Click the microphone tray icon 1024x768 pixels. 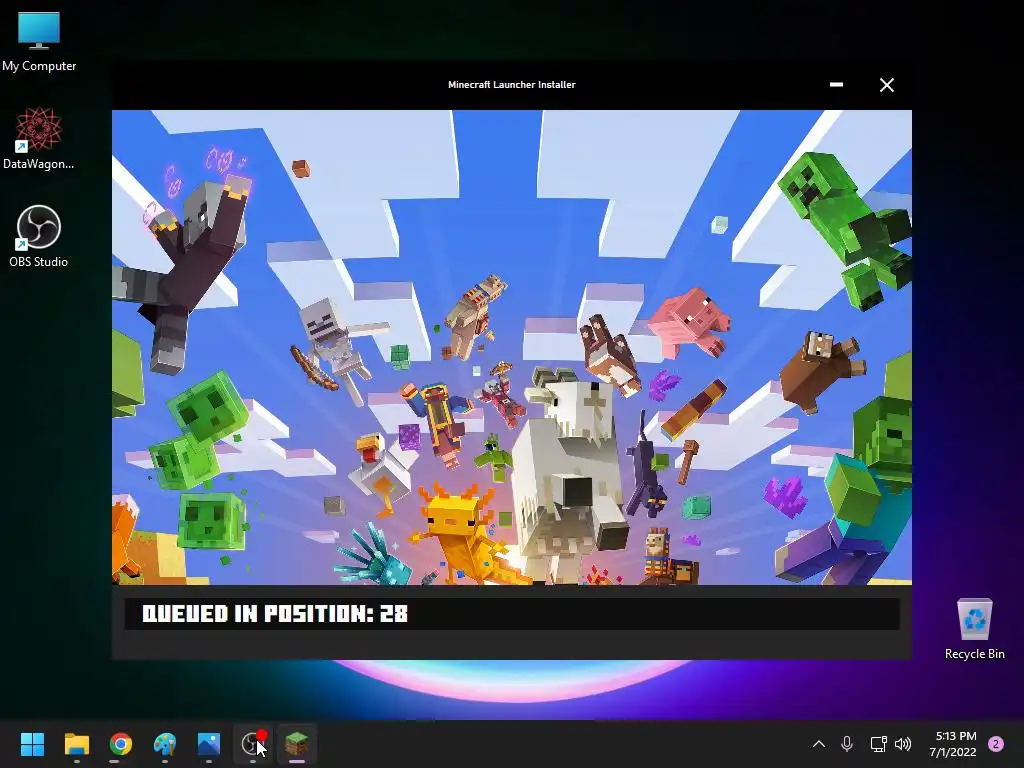847,744
